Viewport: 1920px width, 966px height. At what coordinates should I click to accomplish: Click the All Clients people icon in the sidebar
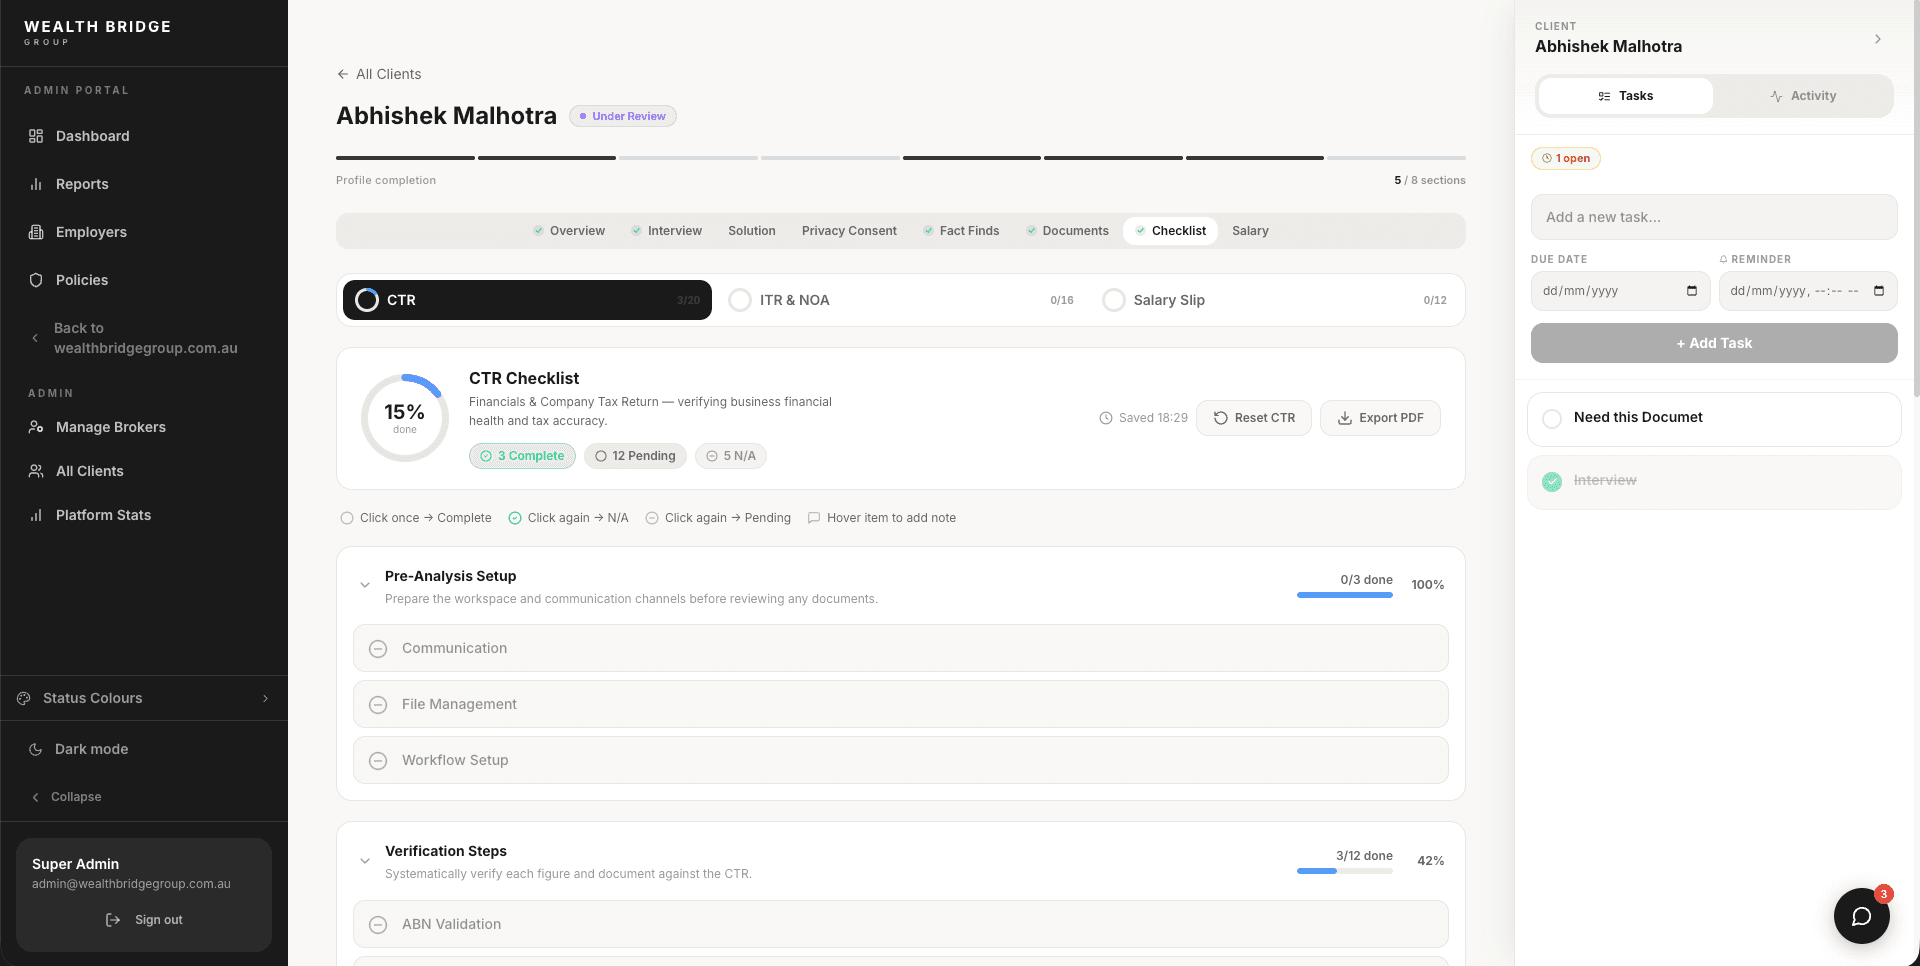click(x=36, y=471)
